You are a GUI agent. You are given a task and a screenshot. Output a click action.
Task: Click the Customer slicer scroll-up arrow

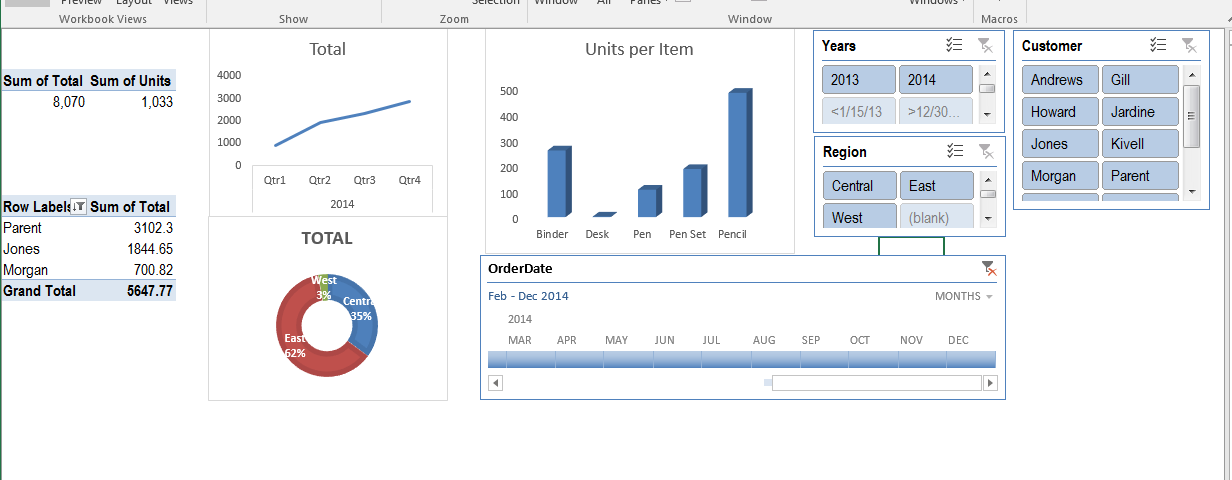pyautogui.click(x=1191, y=75)
